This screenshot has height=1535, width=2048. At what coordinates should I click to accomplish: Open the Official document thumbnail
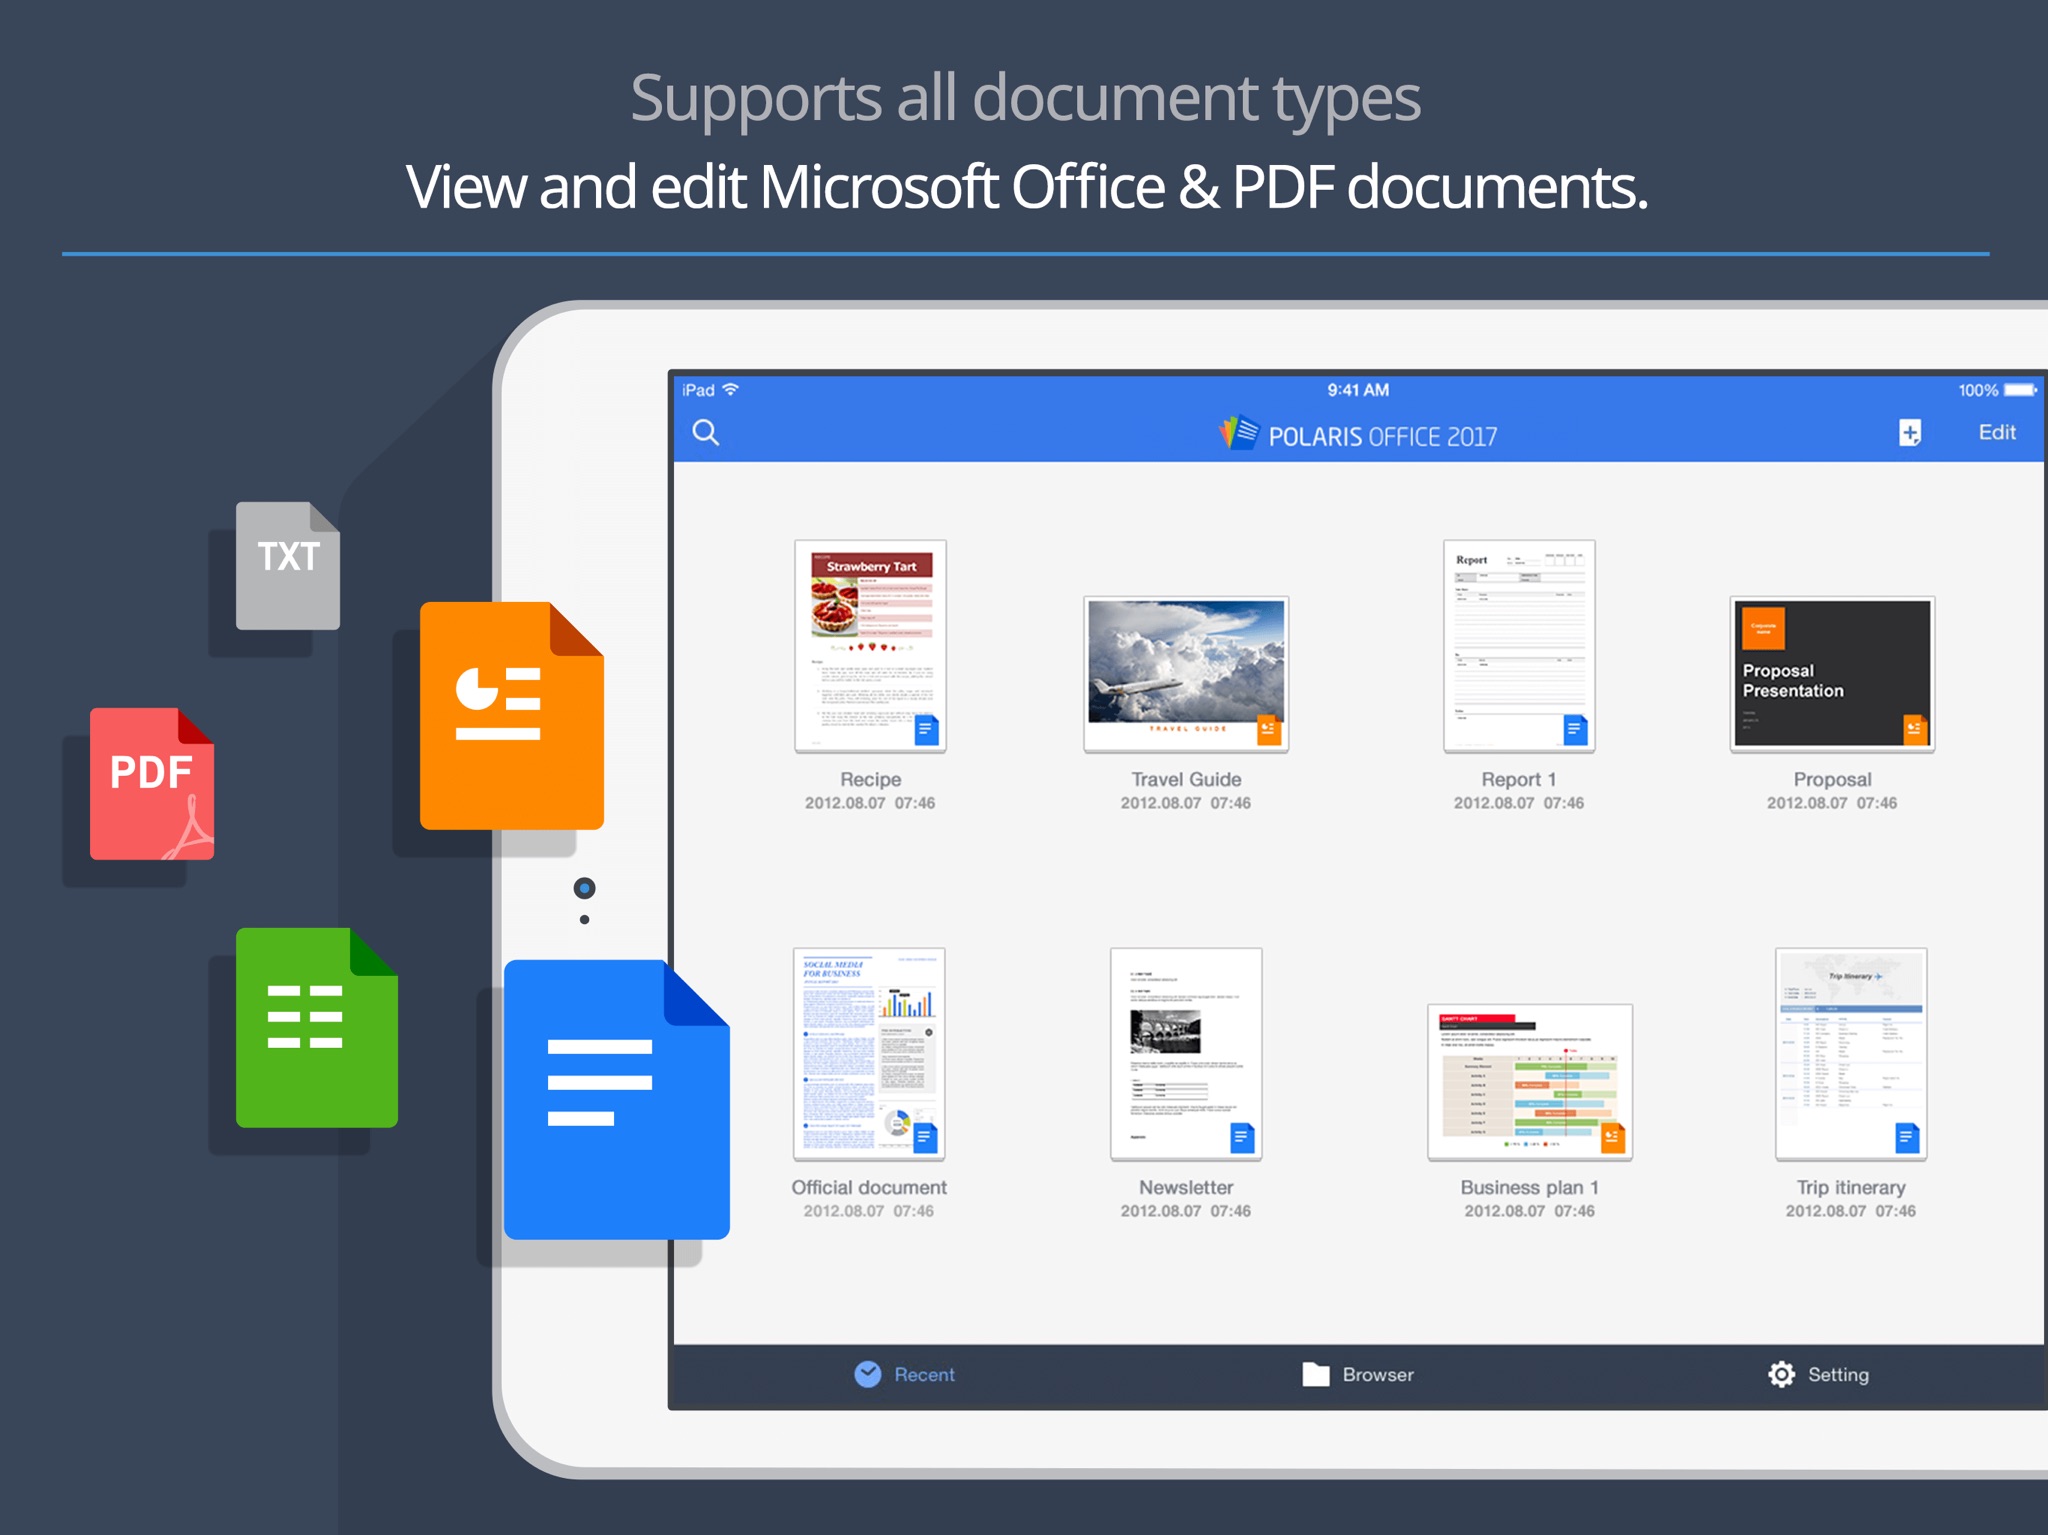click(x=869, y=1054)
